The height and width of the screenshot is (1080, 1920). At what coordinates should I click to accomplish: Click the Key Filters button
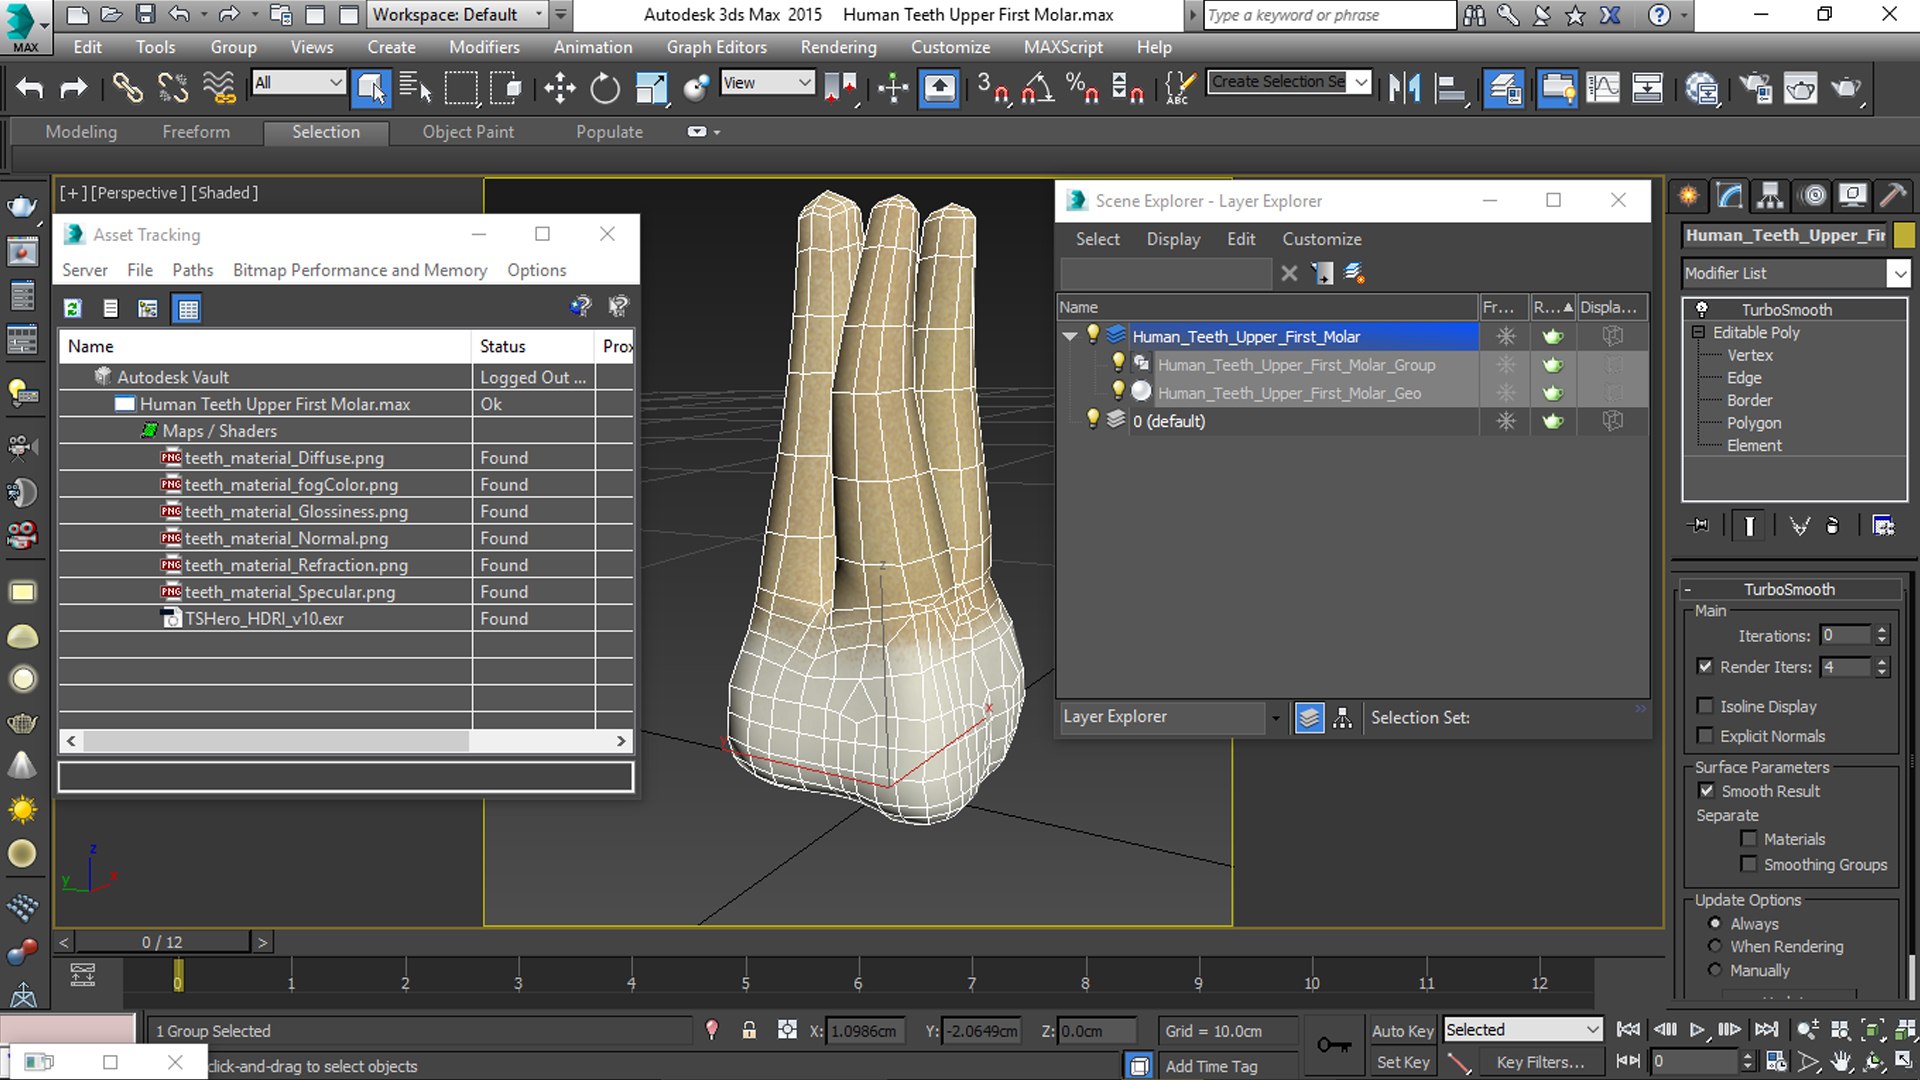(1540, 1062)
